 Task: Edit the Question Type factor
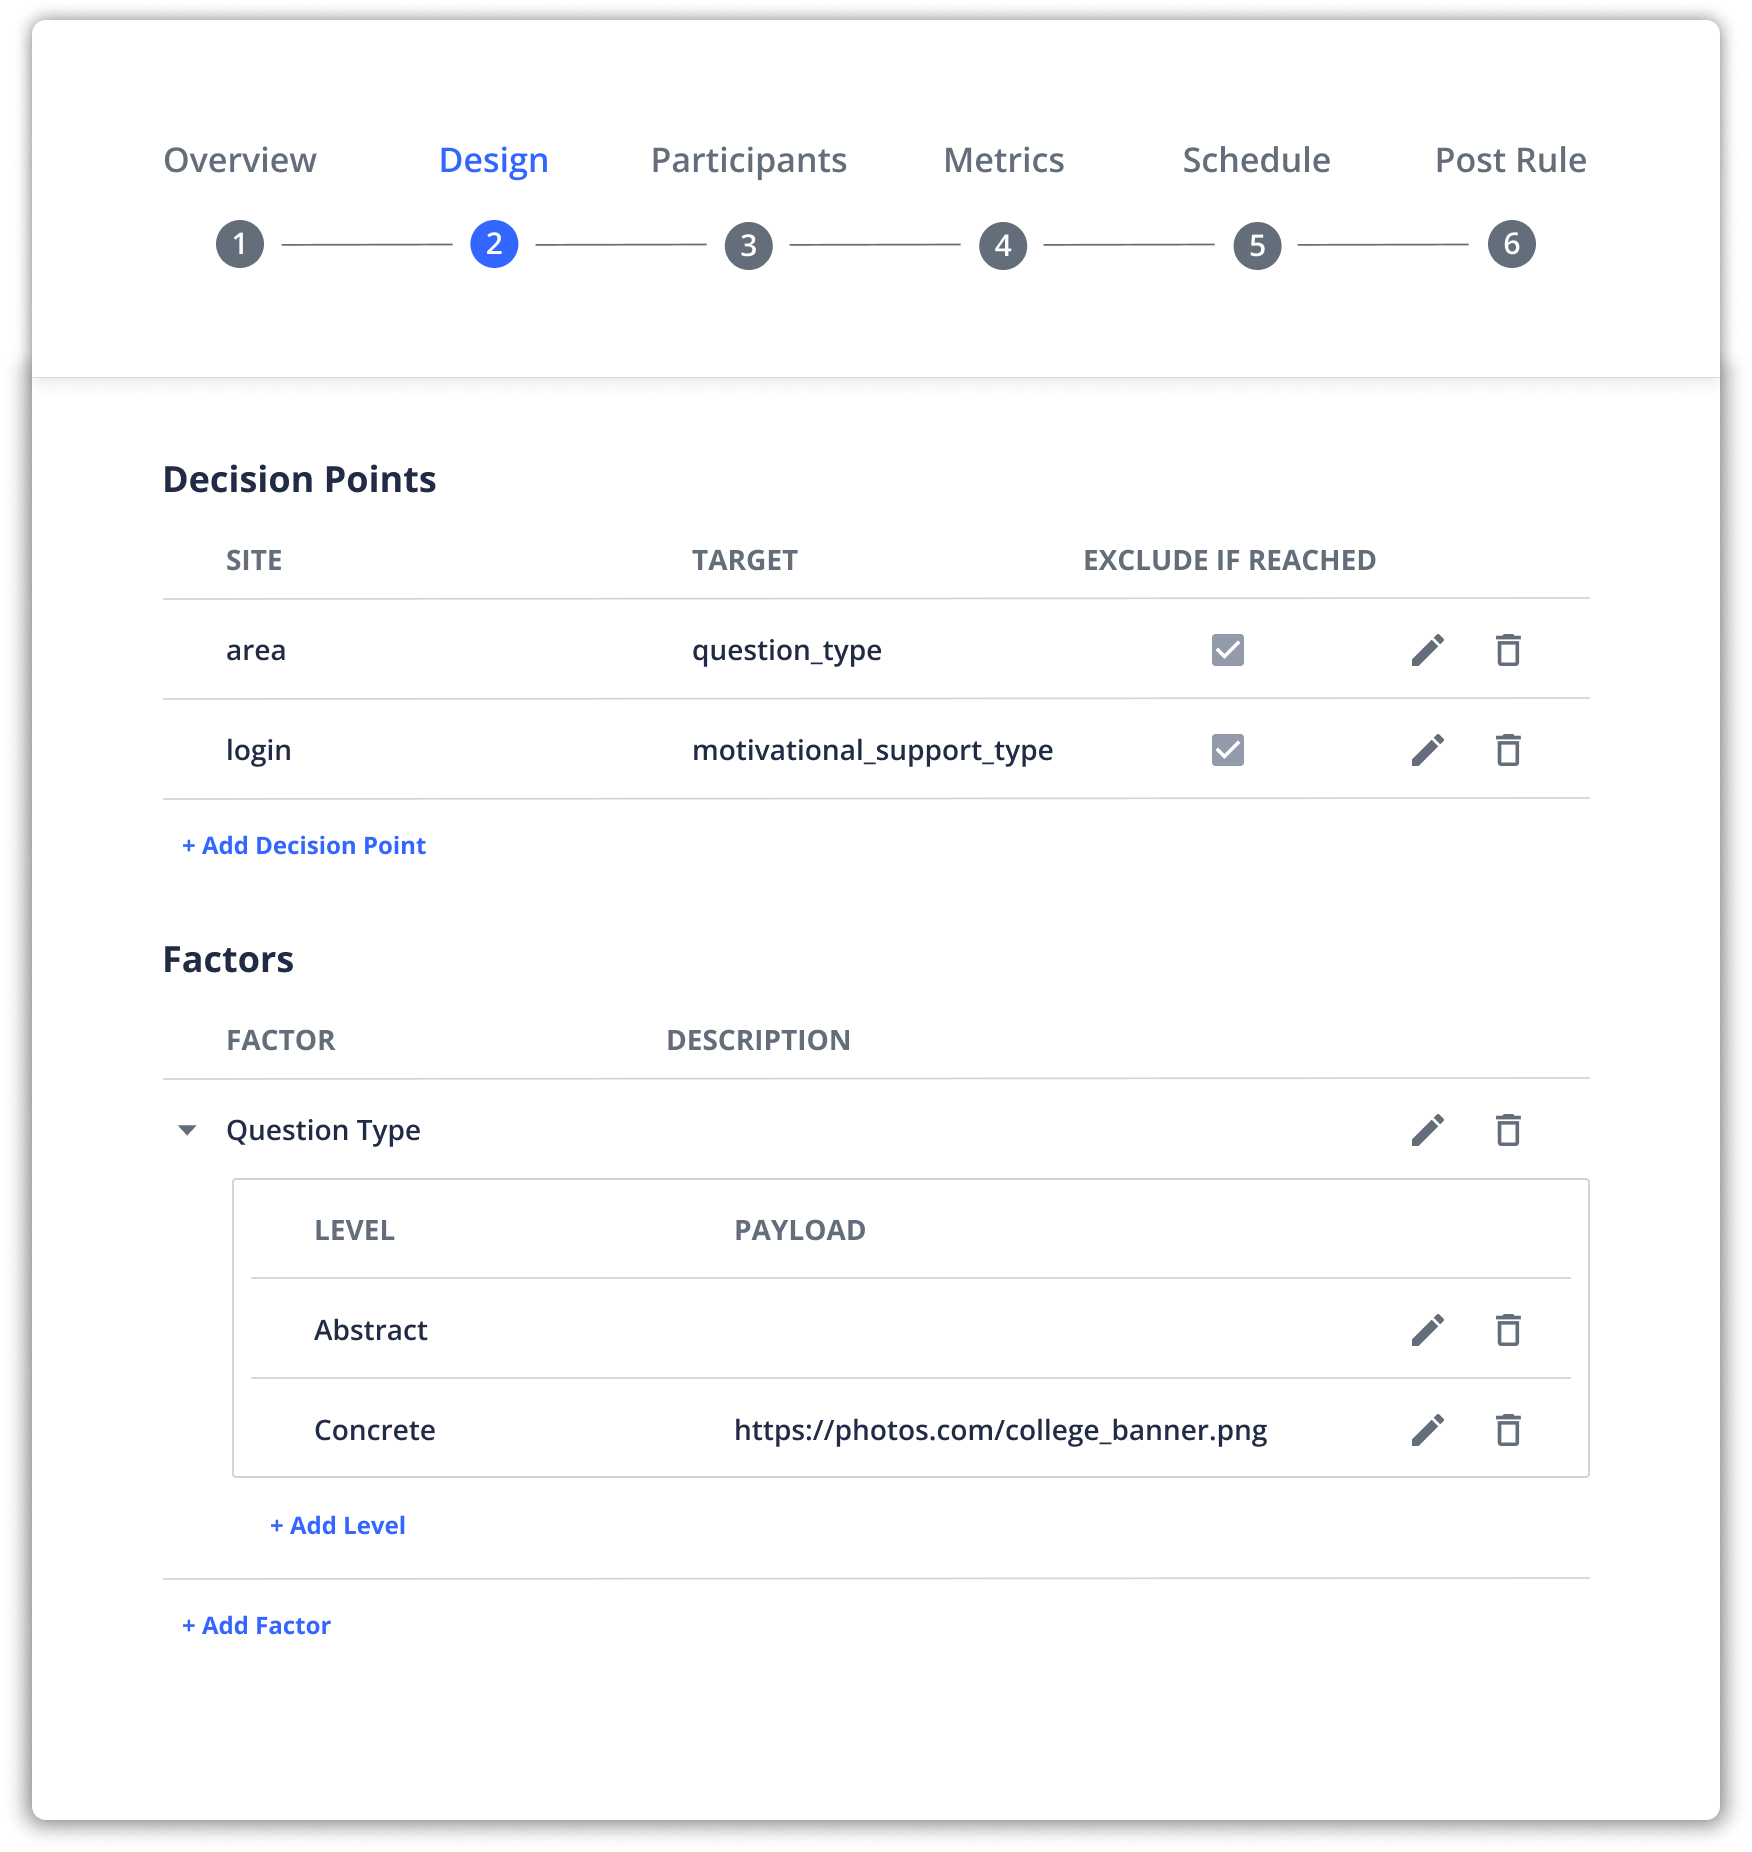1428,1130
